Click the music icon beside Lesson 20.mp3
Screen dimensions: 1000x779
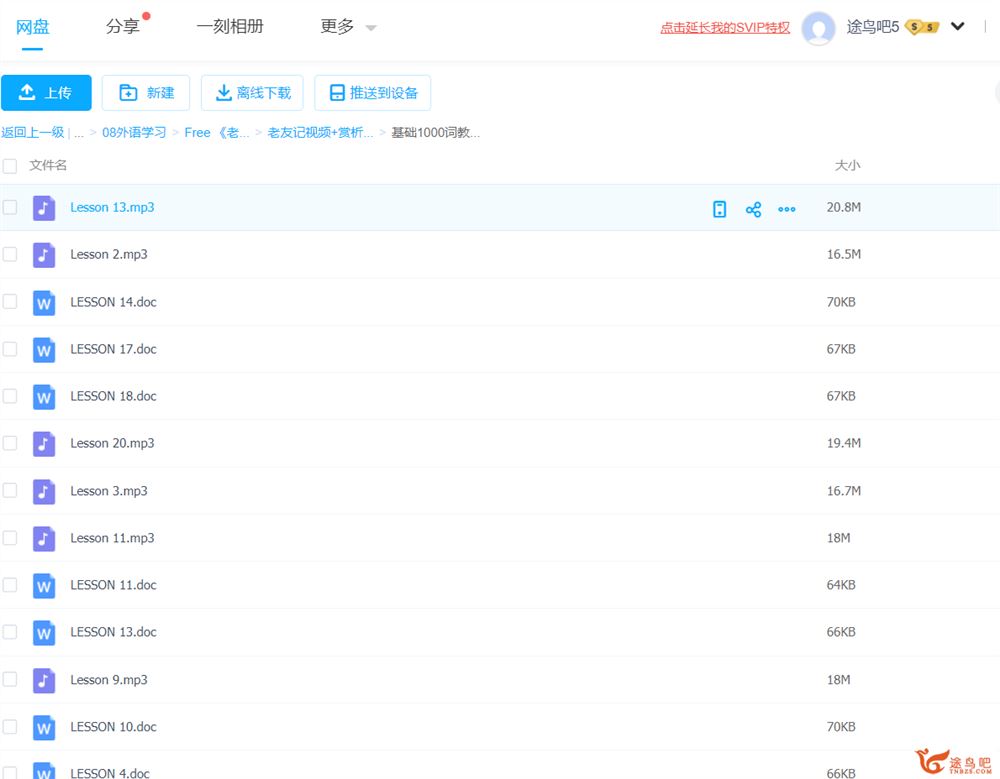click(44, 443)
